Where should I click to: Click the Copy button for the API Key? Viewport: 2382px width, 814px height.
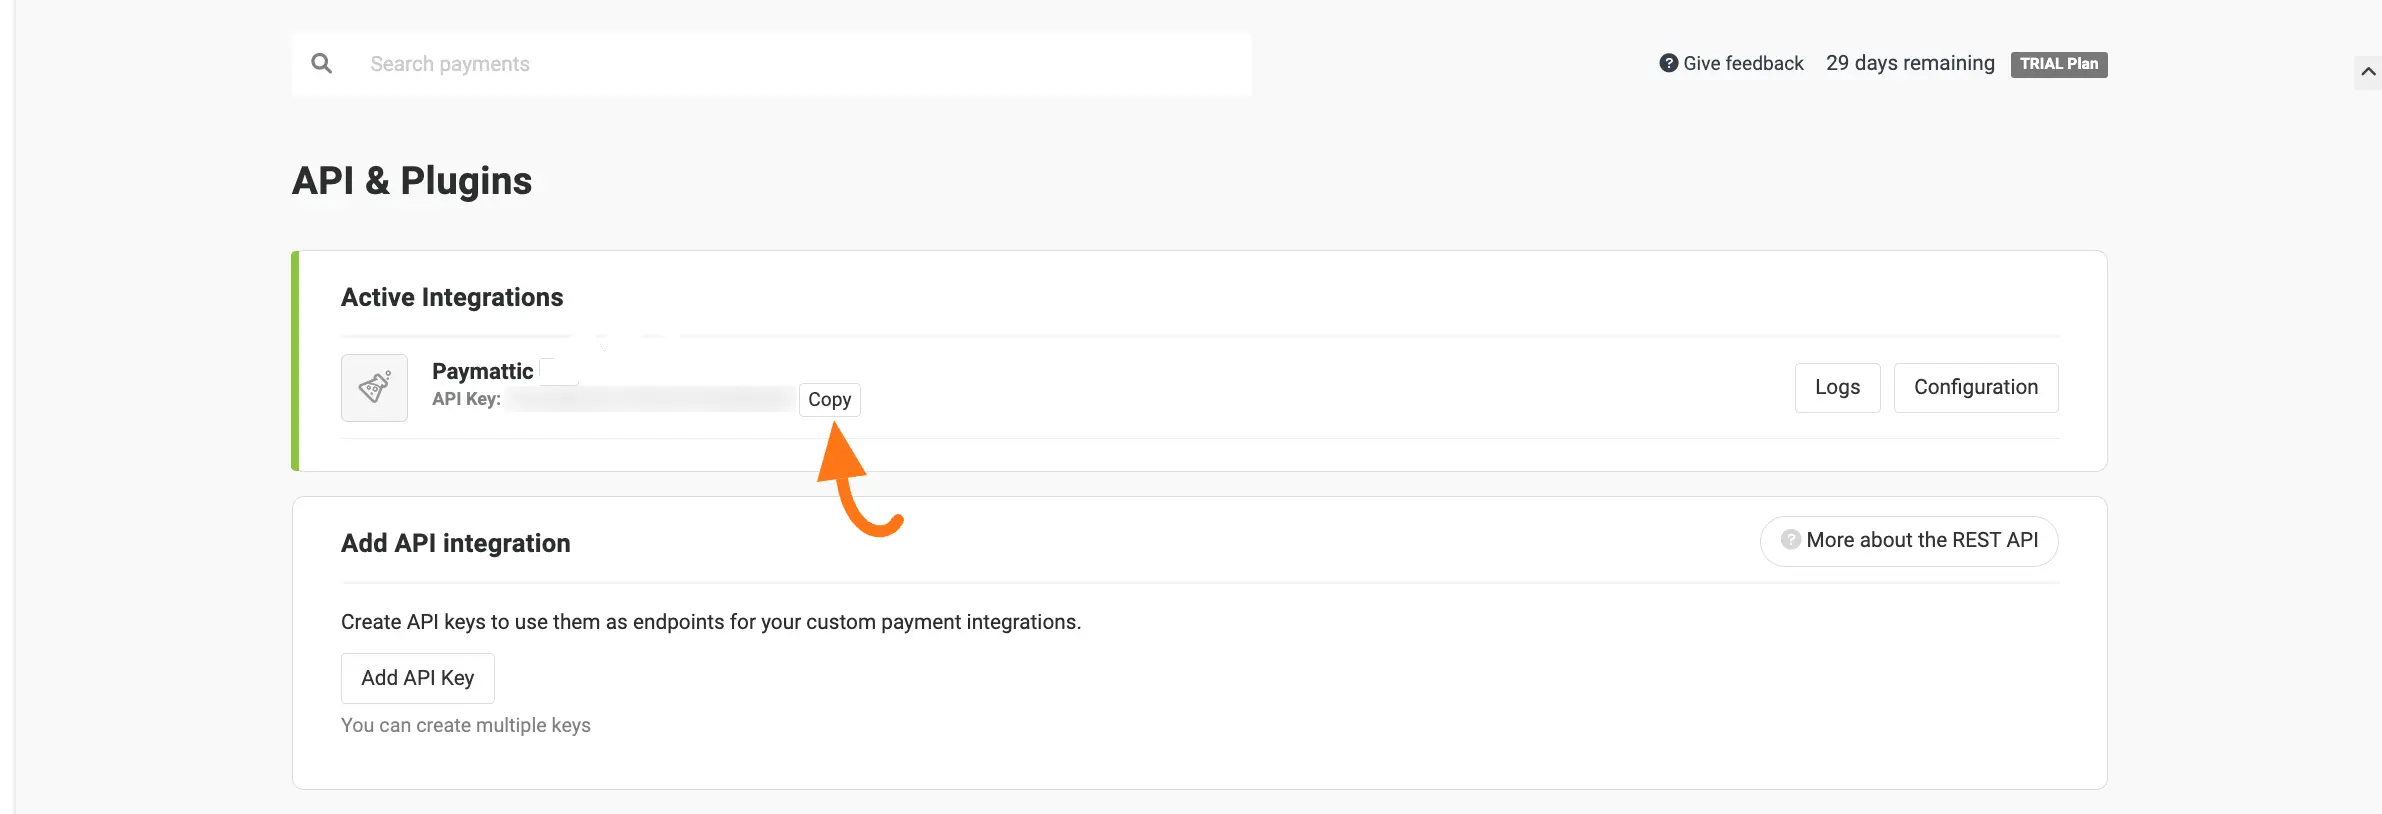click(829, 399)
